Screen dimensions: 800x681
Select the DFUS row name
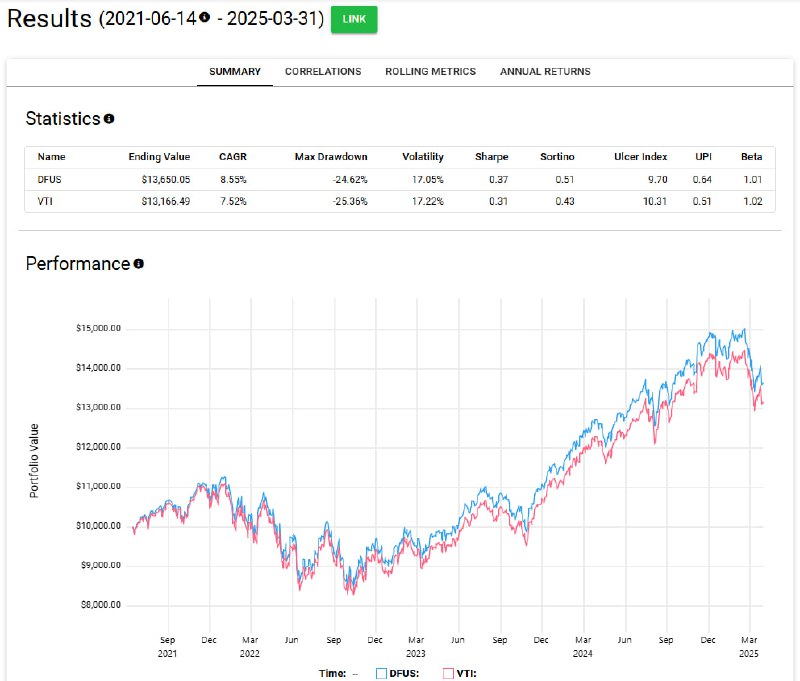pyautogui.click(x=49, y=180)
